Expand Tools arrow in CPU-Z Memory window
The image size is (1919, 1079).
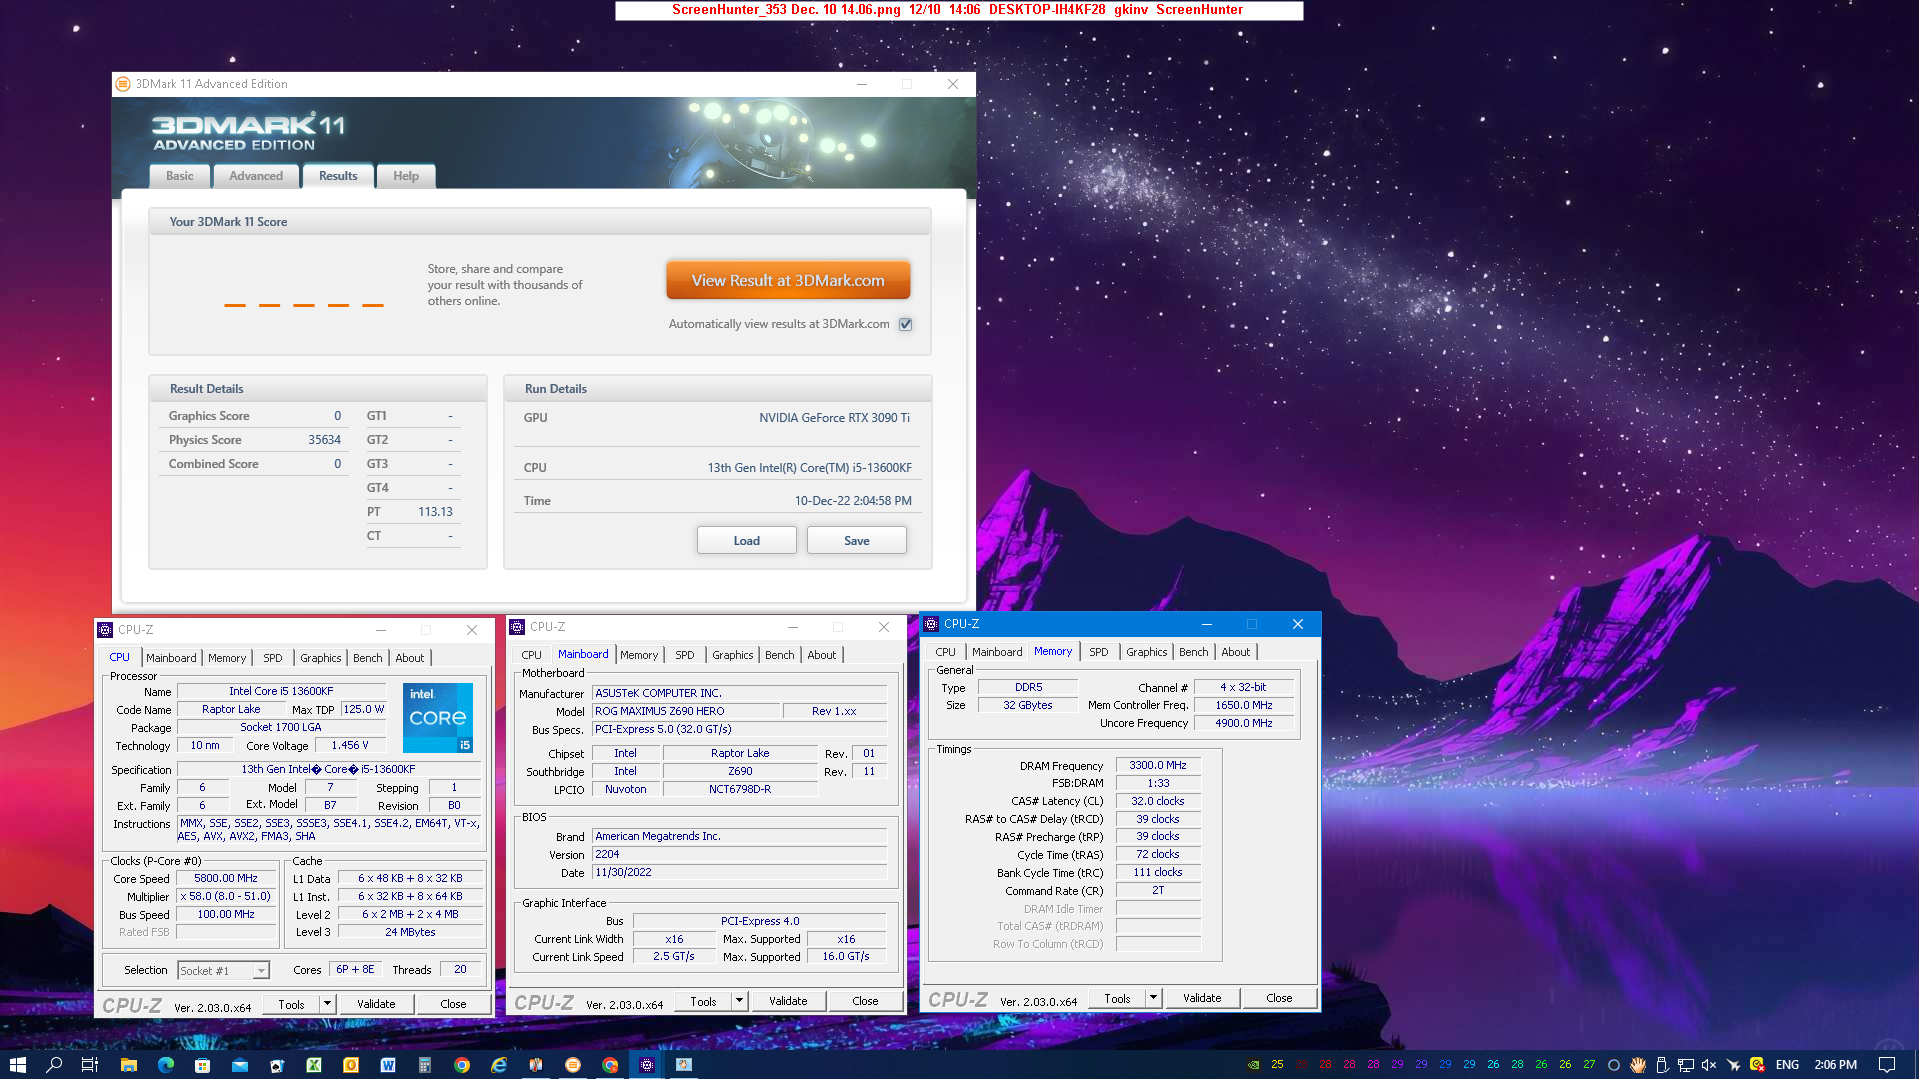(x=1153, y=998)
